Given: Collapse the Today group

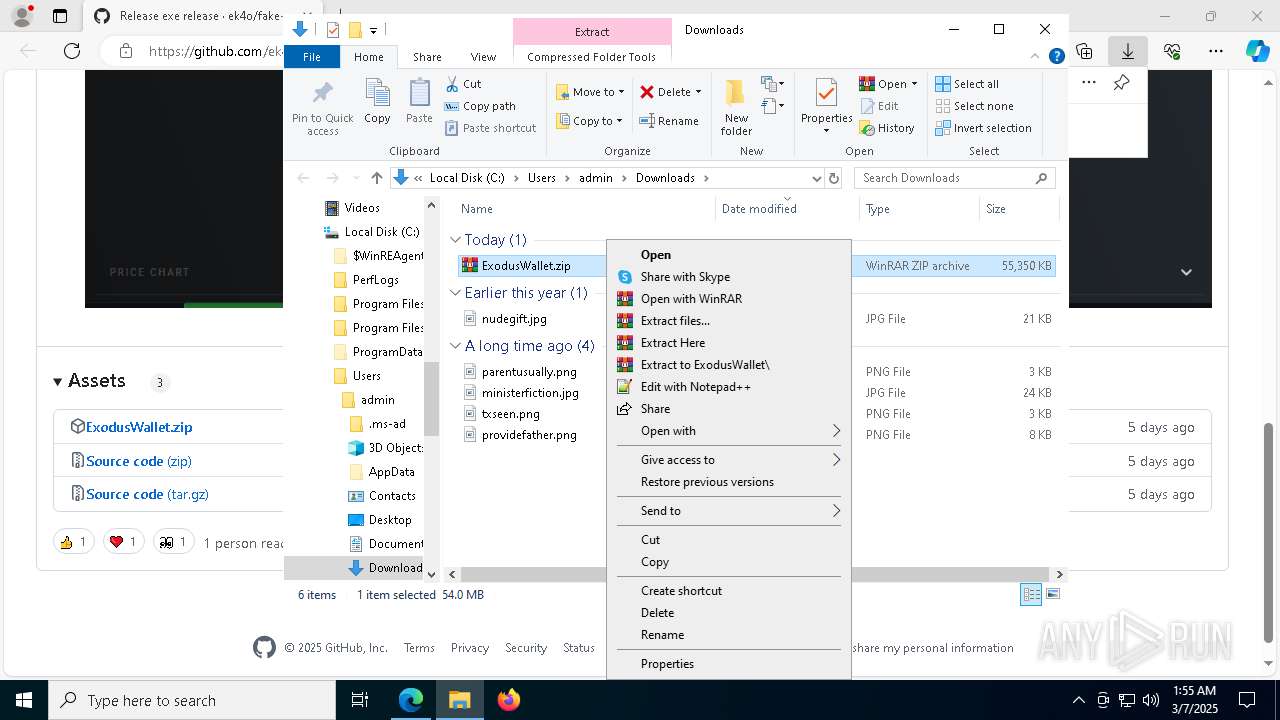Looking at the screenshot, I should 455,240.
